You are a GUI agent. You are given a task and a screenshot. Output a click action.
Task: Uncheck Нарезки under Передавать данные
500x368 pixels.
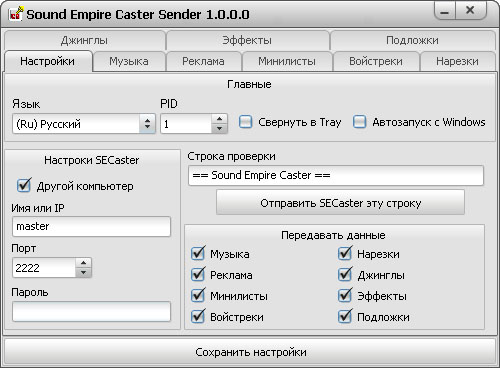point(345,254)
